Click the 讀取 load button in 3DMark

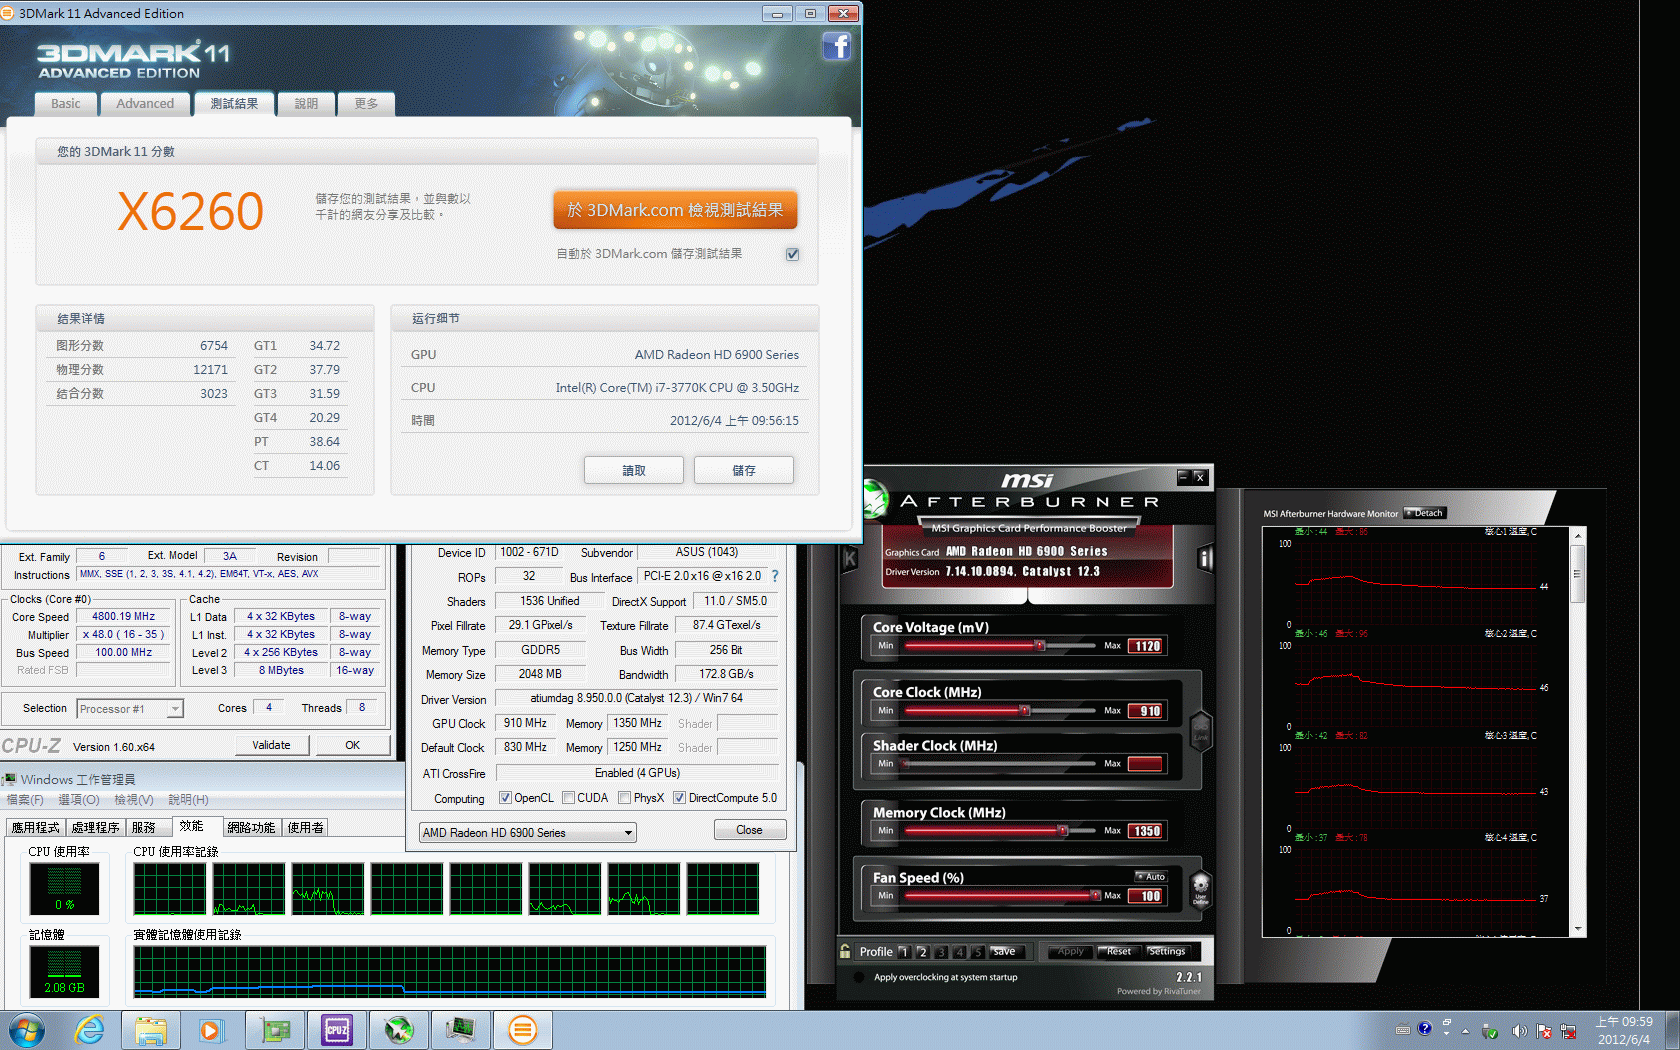(x=634, y=470)
